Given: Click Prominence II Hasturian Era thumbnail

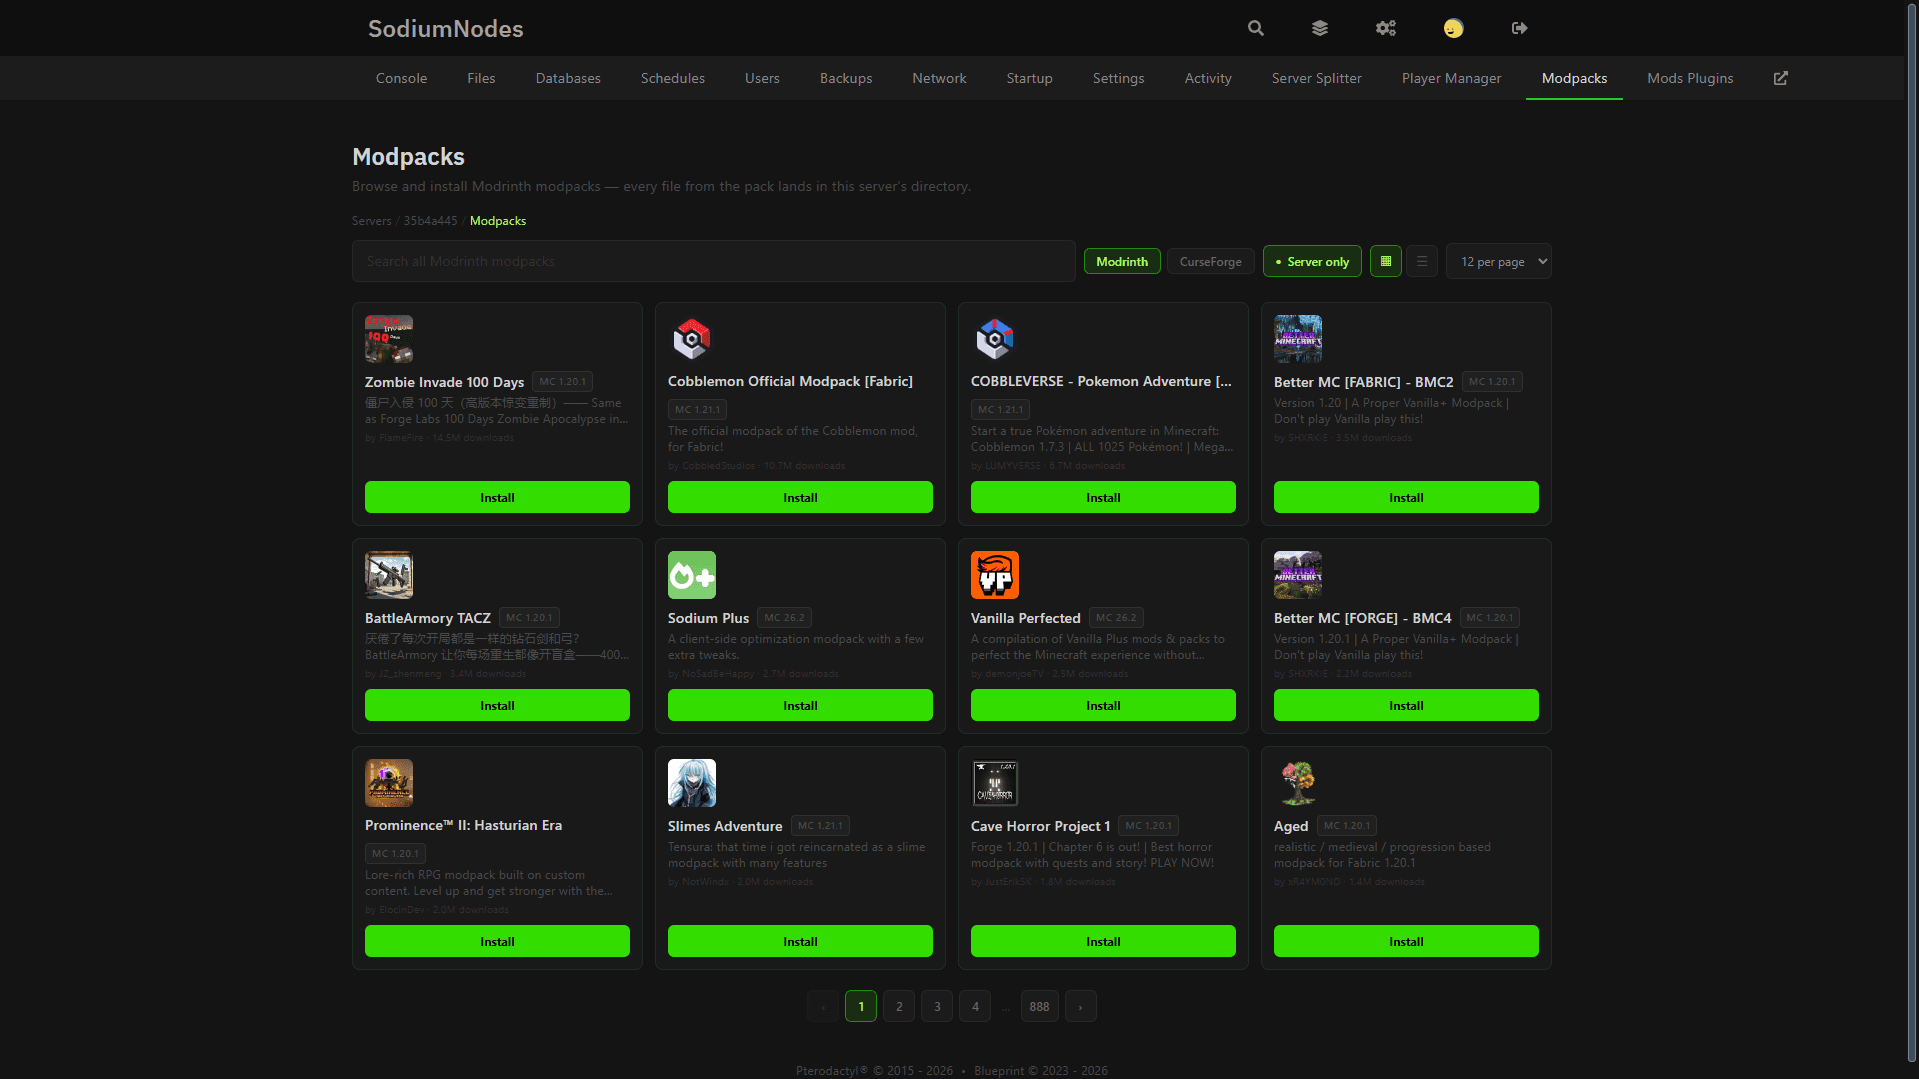Looking at the screenshot, I should (389, 783).
